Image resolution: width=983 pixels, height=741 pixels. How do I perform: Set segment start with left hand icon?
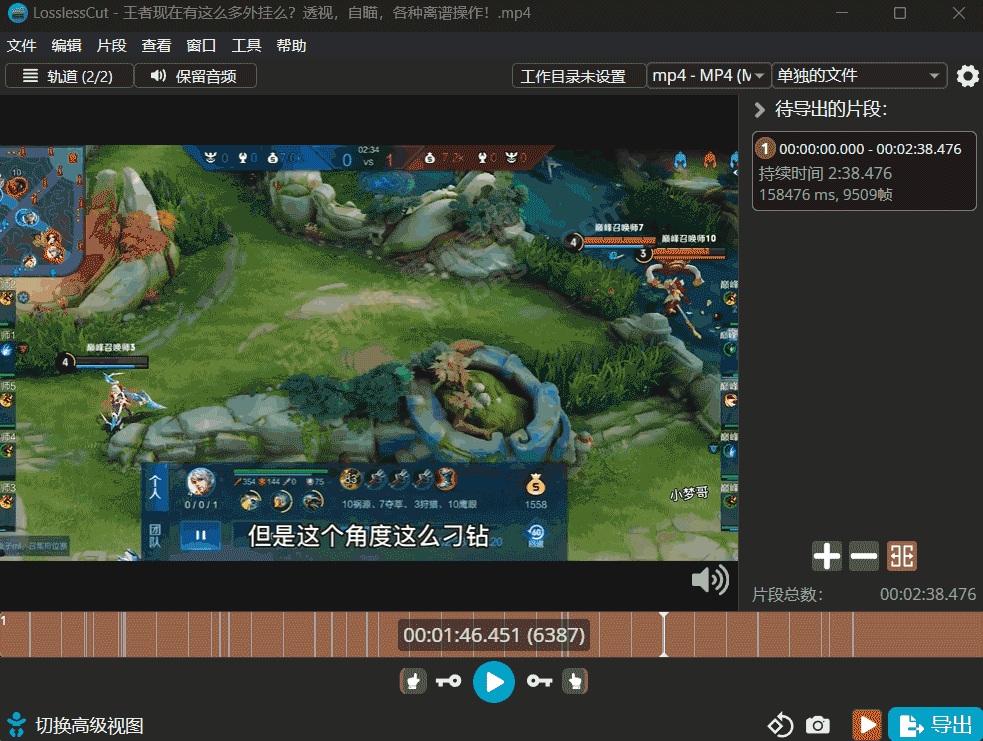point(413,681)
